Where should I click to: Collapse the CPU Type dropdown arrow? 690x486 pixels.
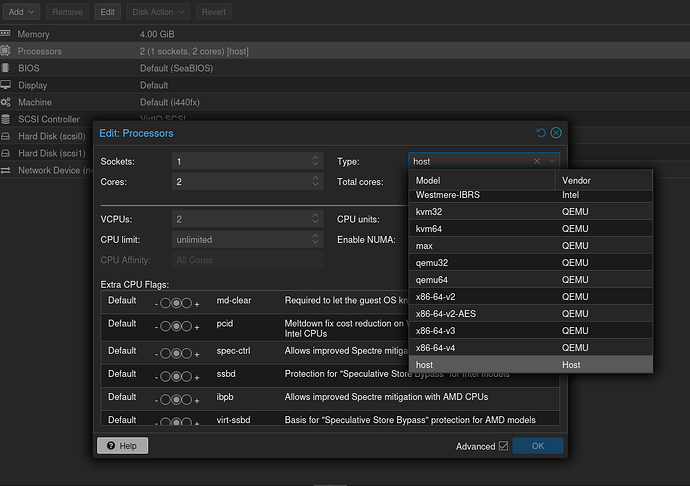click(552, 161)
